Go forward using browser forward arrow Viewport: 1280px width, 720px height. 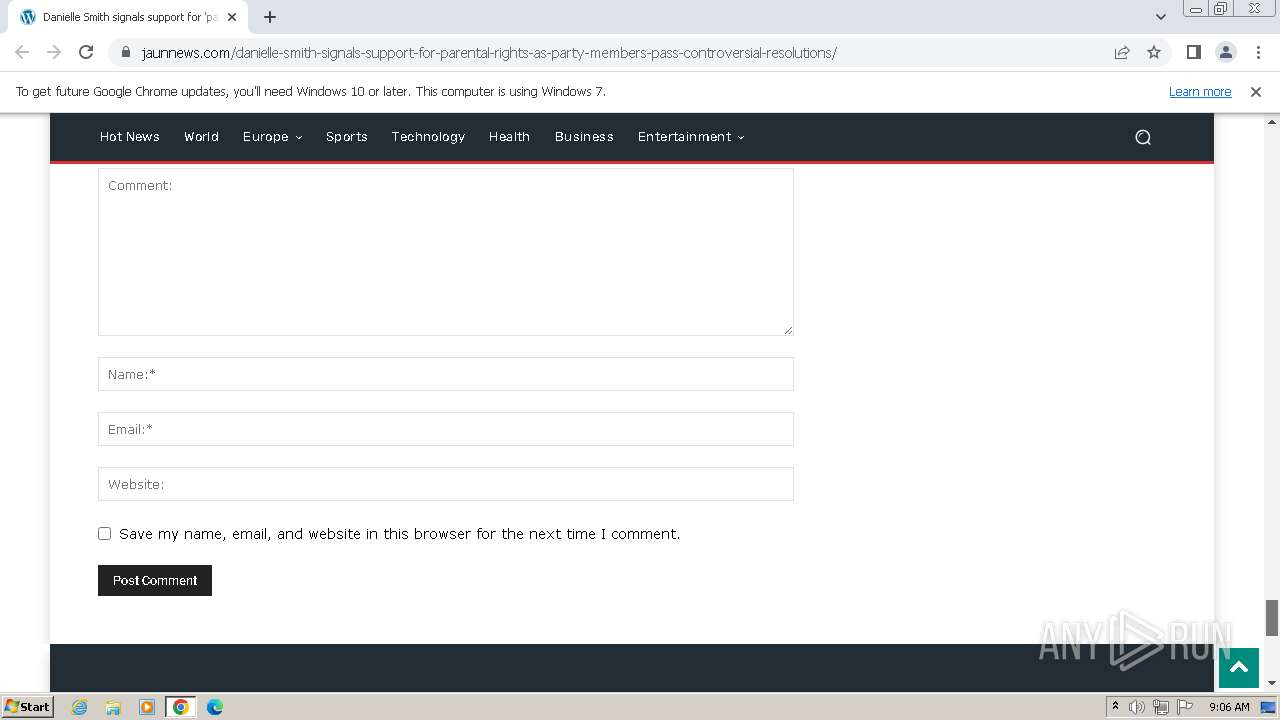(x=54, y=52)
